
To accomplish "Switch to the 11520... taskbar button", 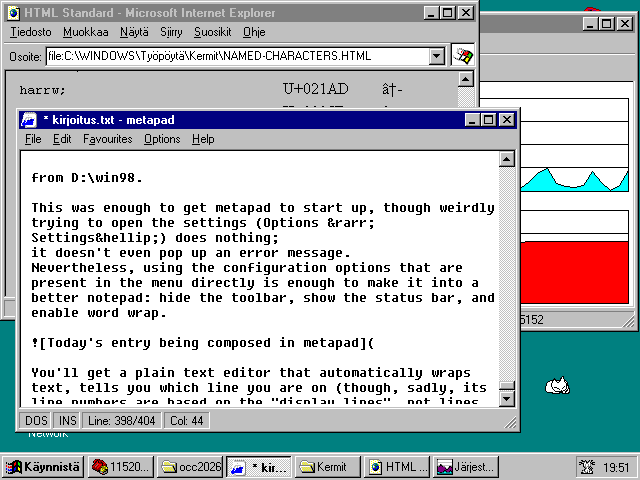I will click(x=121, y=467).
